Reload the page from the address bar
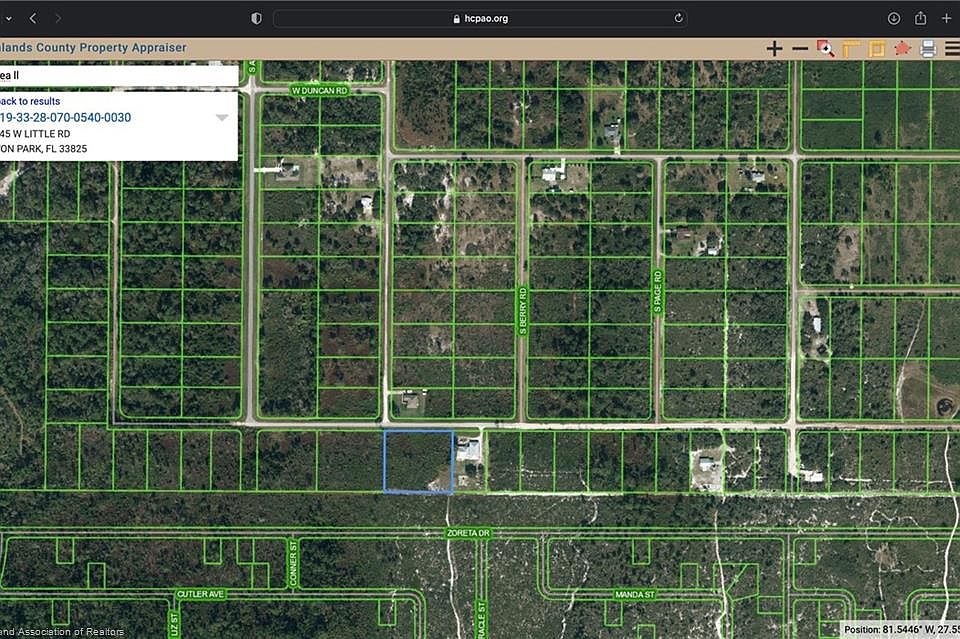The width and height of the screenshot is (960, 639). click(x=679, y=18)
